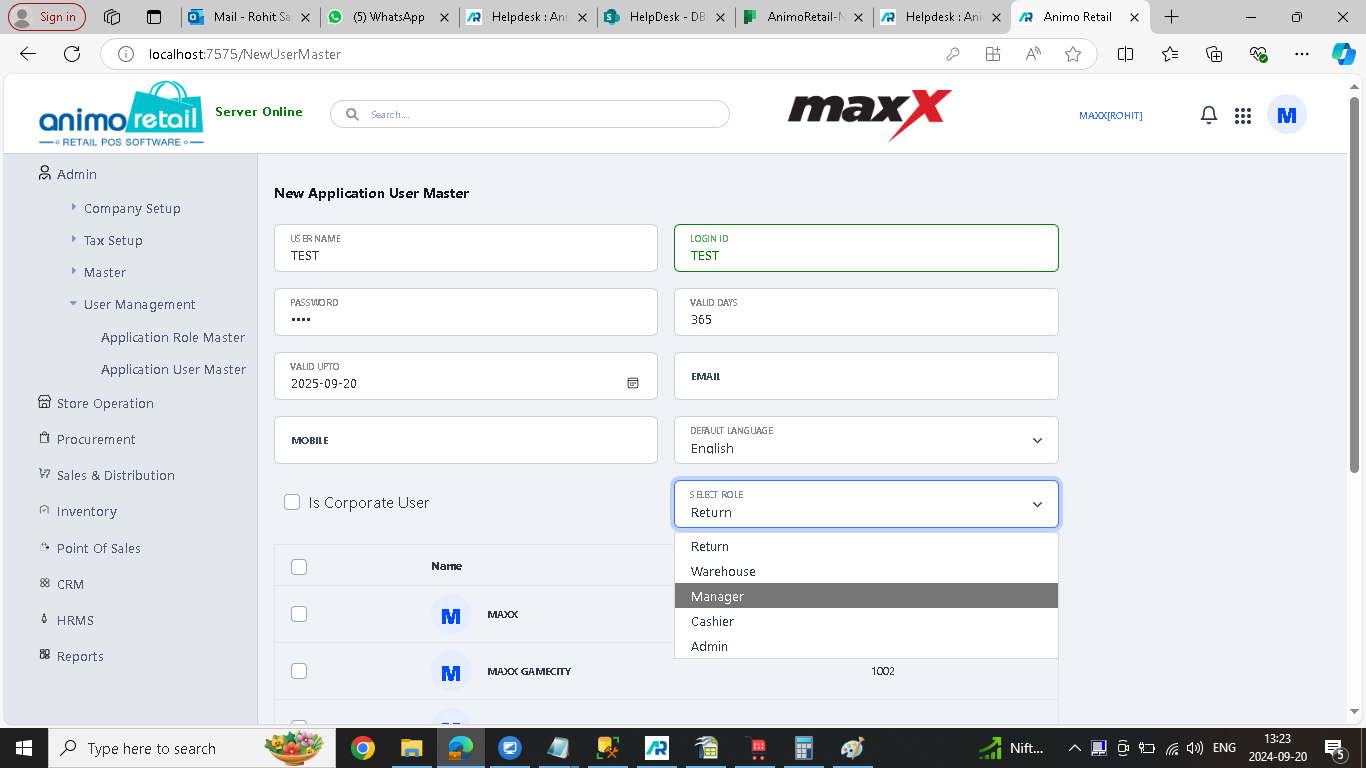1366x768 pixels.
Task: Open the apps grid icon in the header
Action: (1243, 116)
